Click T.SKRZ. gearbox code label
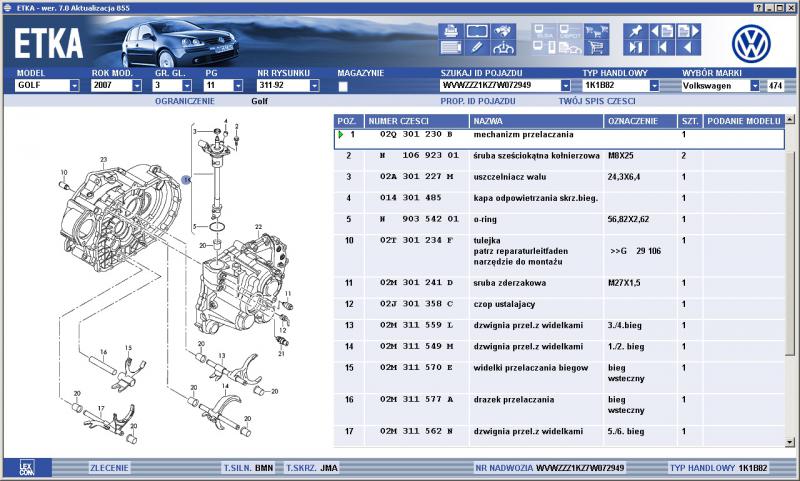800x481 pixels. coord(301,468)
